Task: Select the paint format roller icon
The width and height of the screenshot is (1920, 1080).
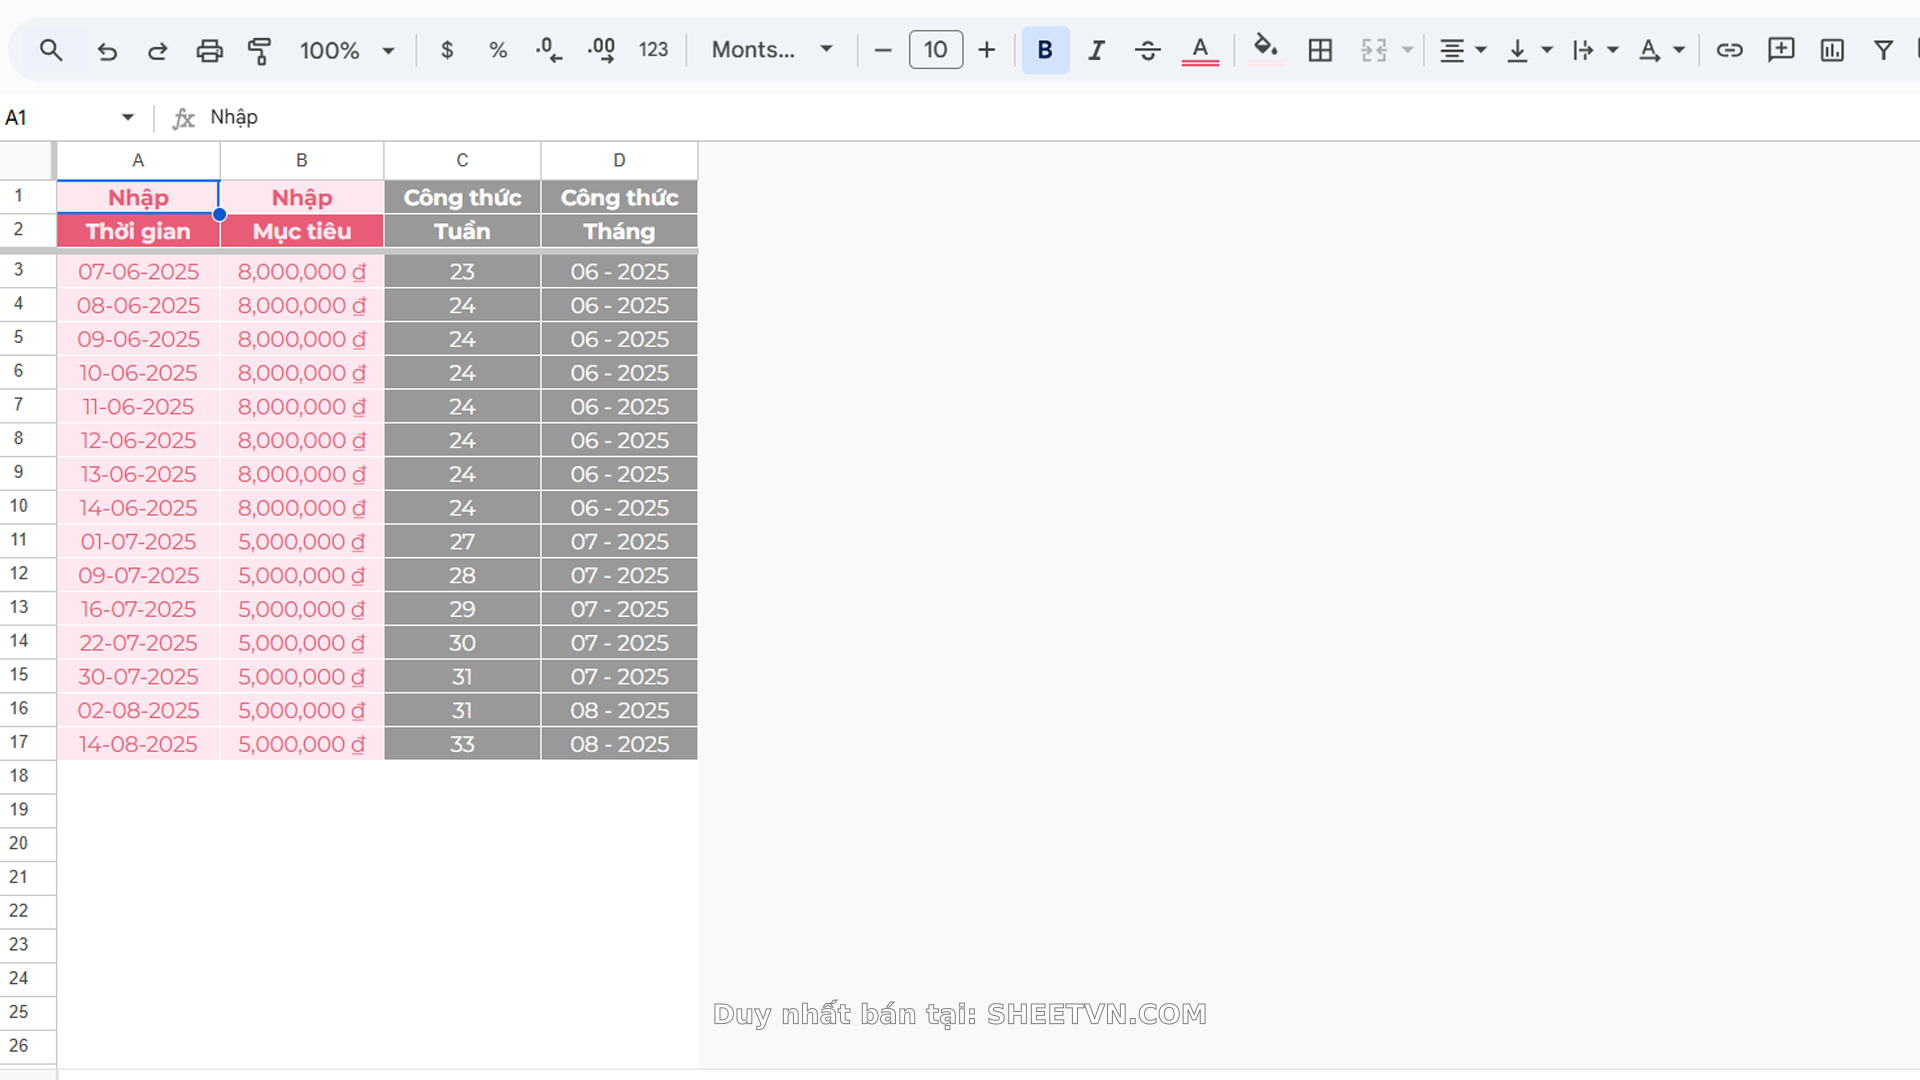Action: [259, 50]
